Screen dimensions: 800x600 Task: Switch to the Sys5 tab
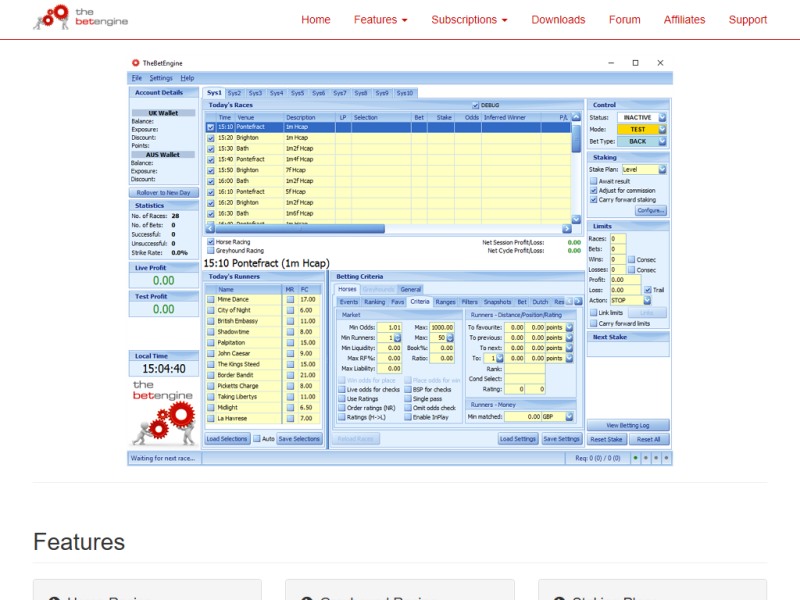(297, 93)
